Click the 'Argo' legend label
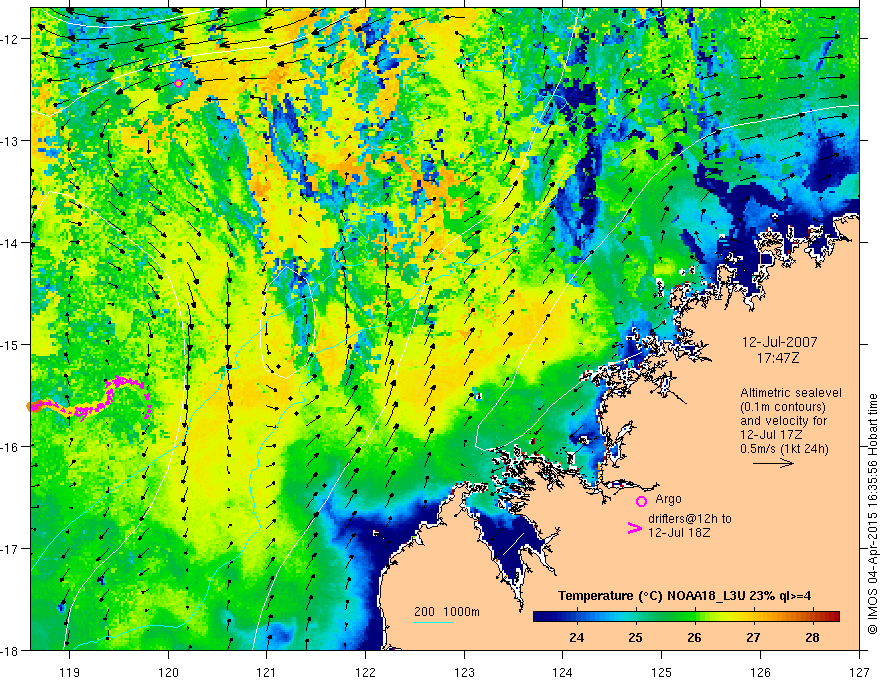This screenshot has width=880, height=680. pos(668,499)
